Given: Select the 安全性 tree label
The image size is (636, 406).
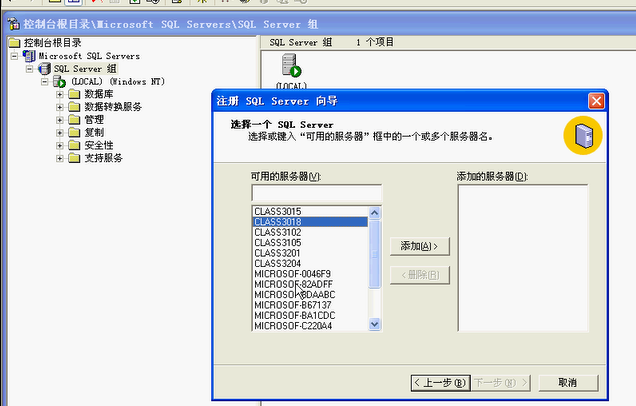Looking at the screenshot, I should (99, 145).
